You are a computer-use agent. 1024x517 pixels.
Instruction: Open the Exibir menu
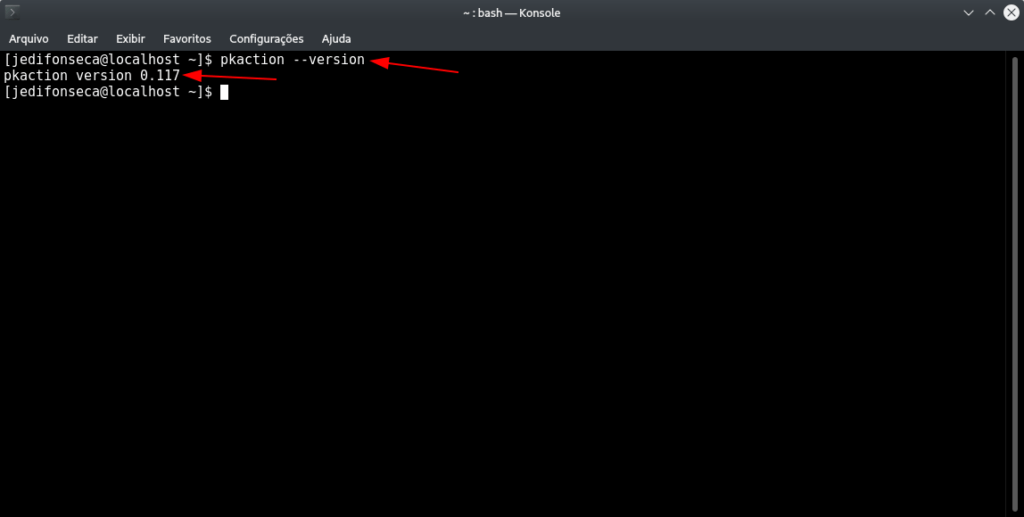131,39
